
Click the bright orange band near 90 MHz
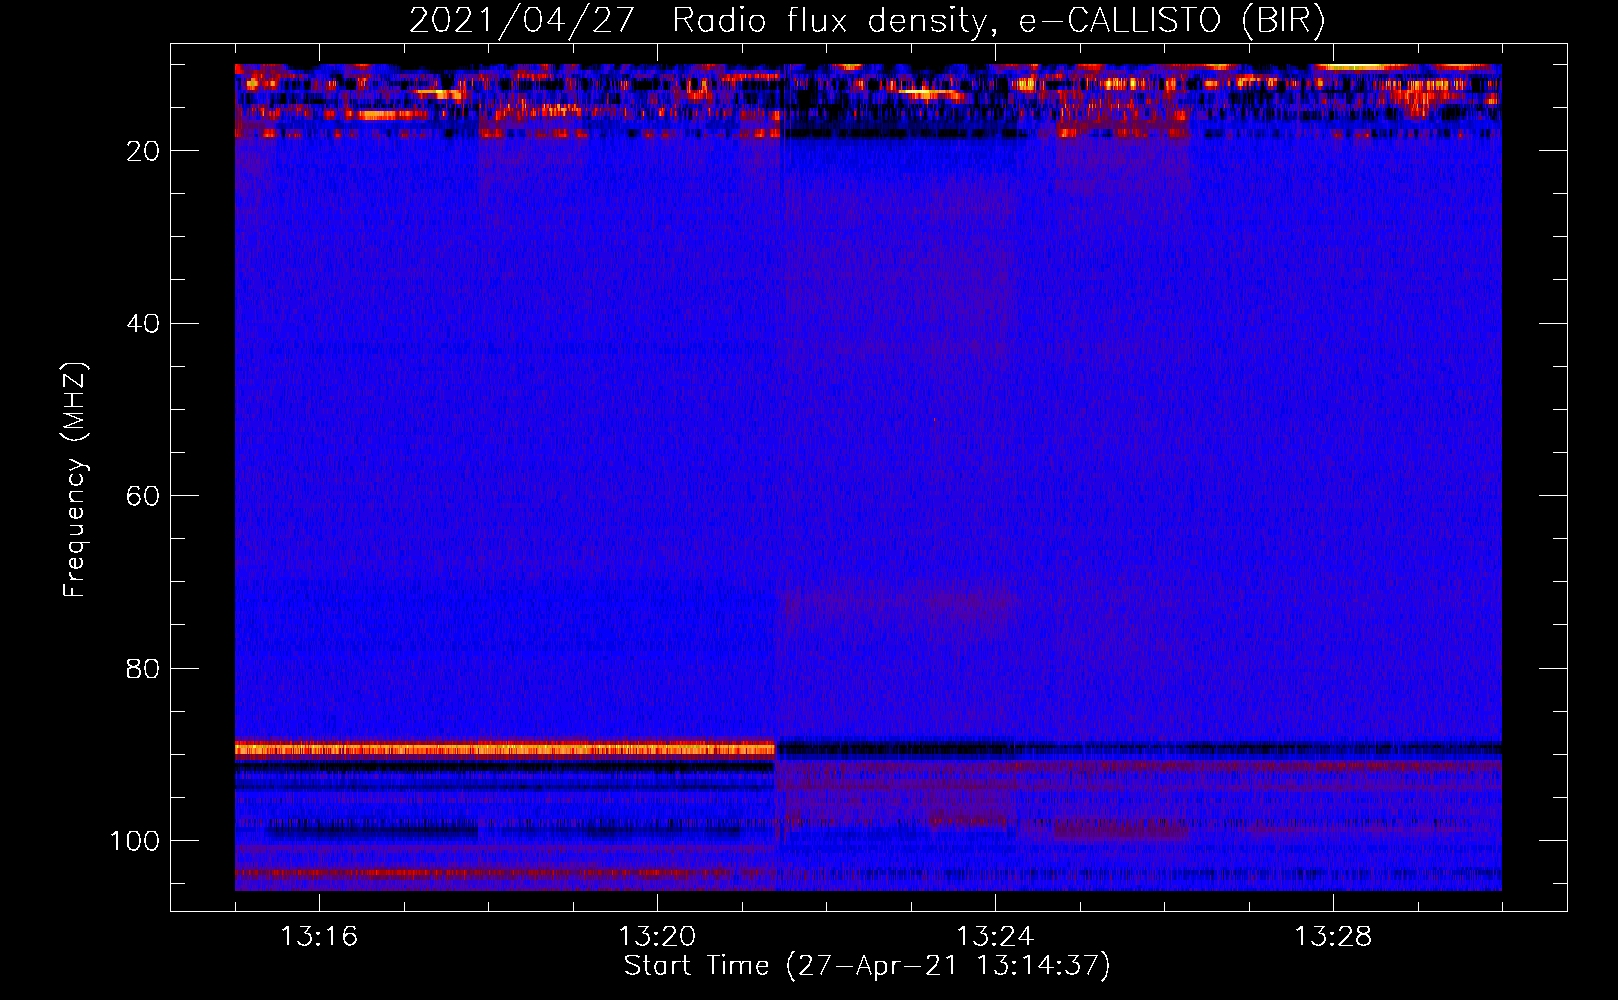point(505,749)
